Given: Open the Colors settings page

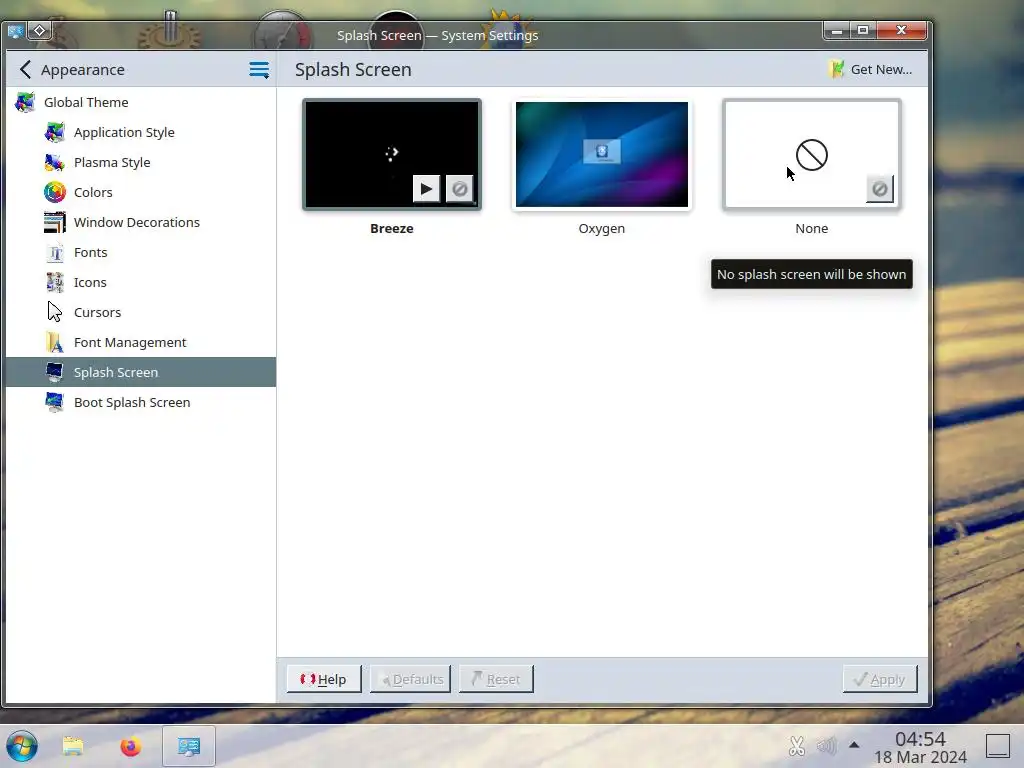Looking at the screenshot, I should [140, 193].
